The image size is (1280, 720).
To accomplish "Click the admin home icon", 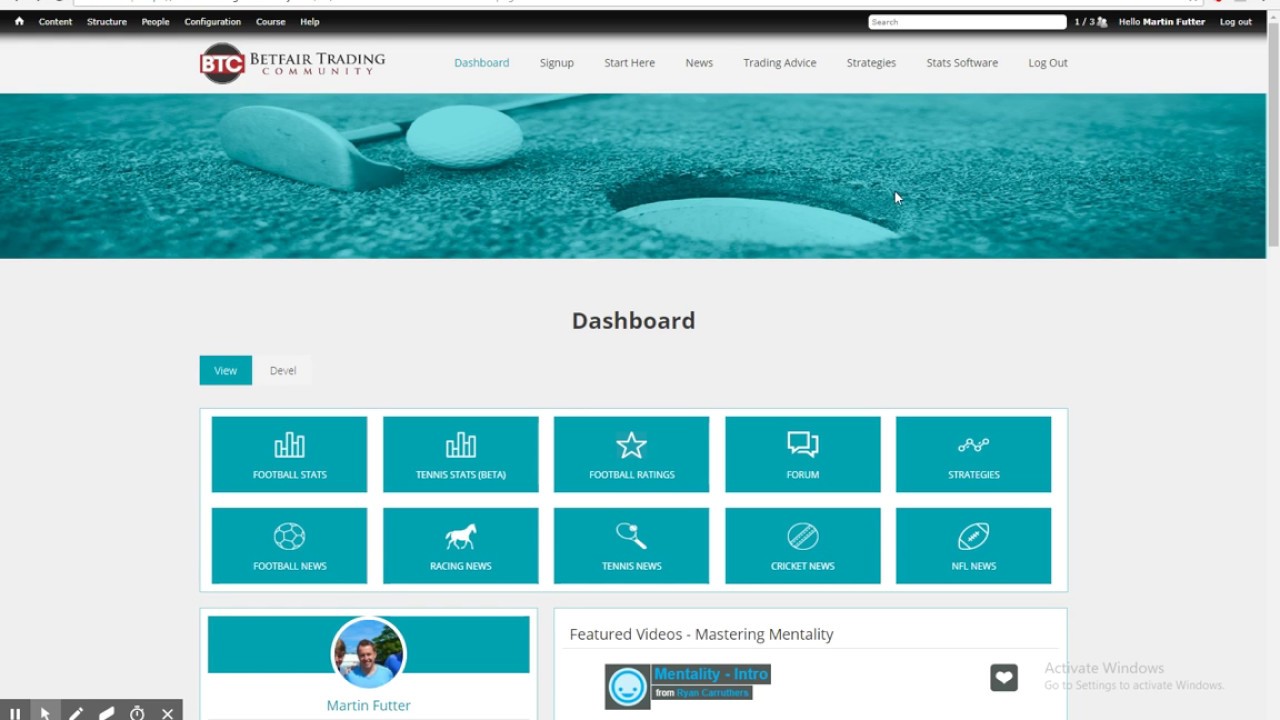I will click(x=19, y=21).
